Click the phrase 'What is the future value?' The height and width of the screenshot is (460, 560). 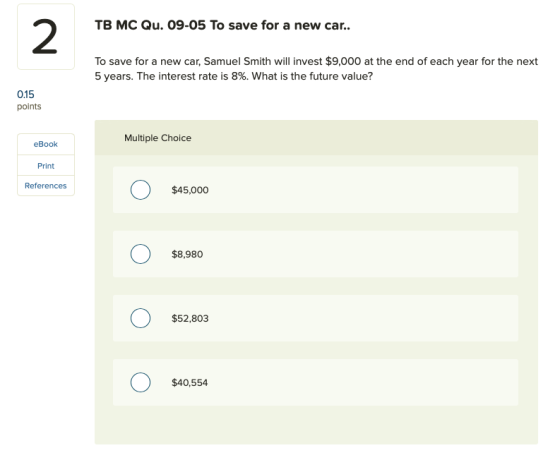[312, 76]
